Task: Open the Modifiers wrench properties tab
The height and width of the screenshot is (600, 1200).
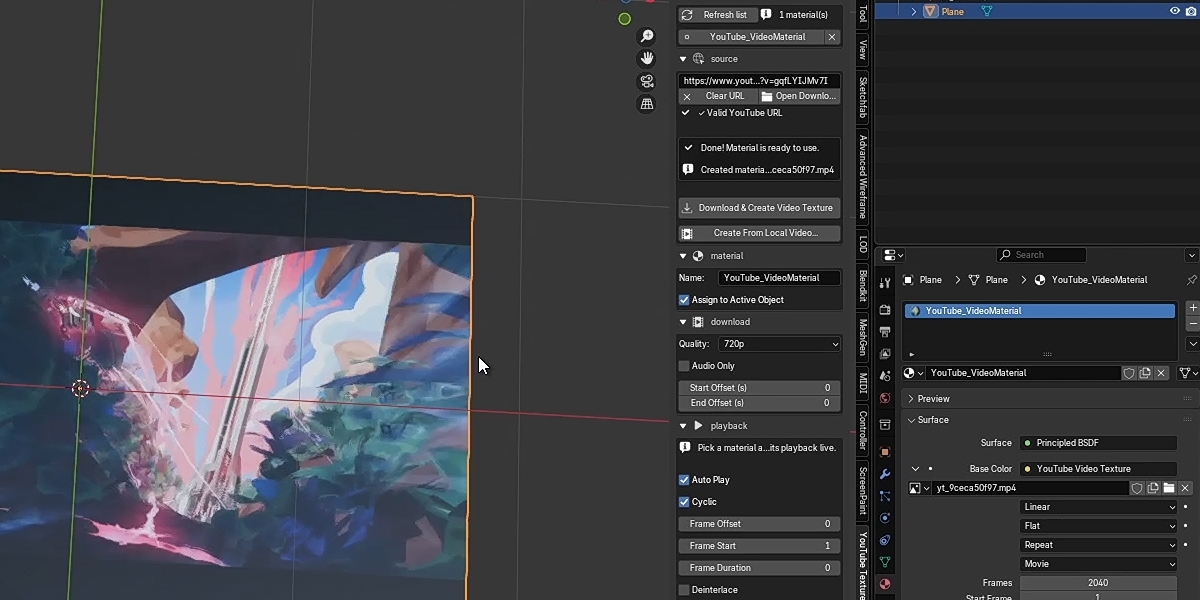Action: click(x=885, y=473)
